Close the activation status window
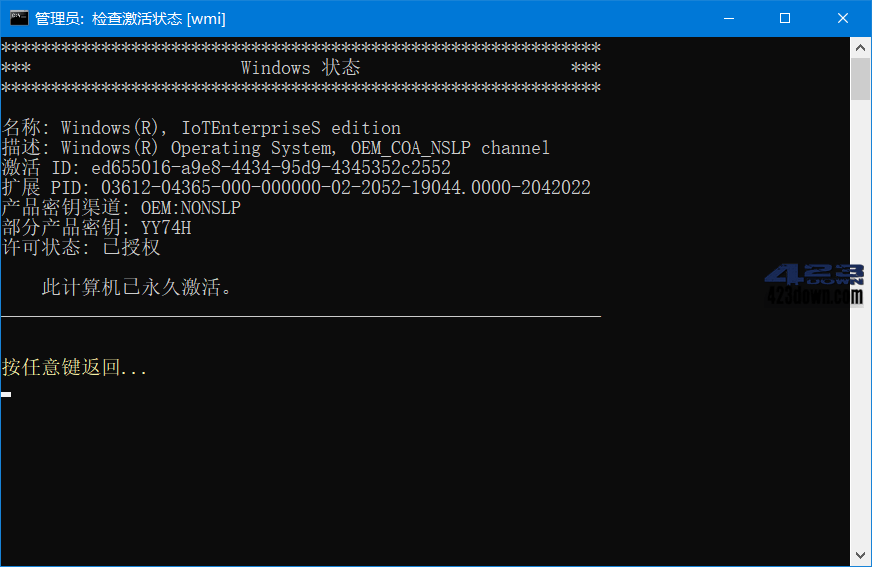 coord(843,18)
